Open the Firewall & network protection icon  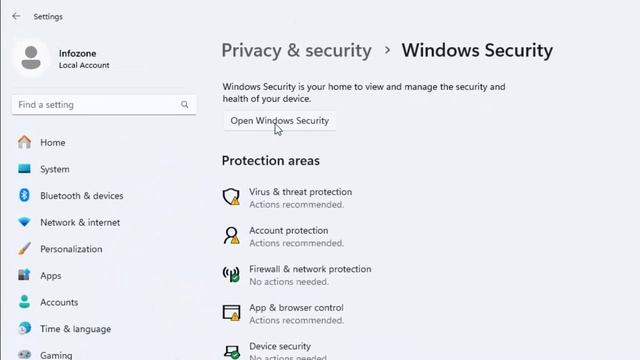[x=231, y=274]
